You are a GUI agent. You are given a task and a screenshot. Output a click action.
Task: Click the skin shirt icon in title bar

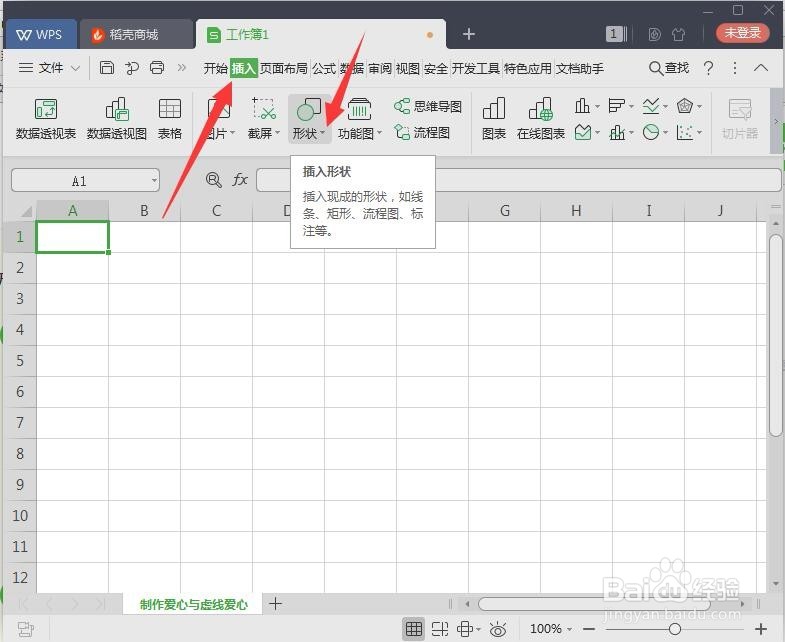click(x=678, y=34)
